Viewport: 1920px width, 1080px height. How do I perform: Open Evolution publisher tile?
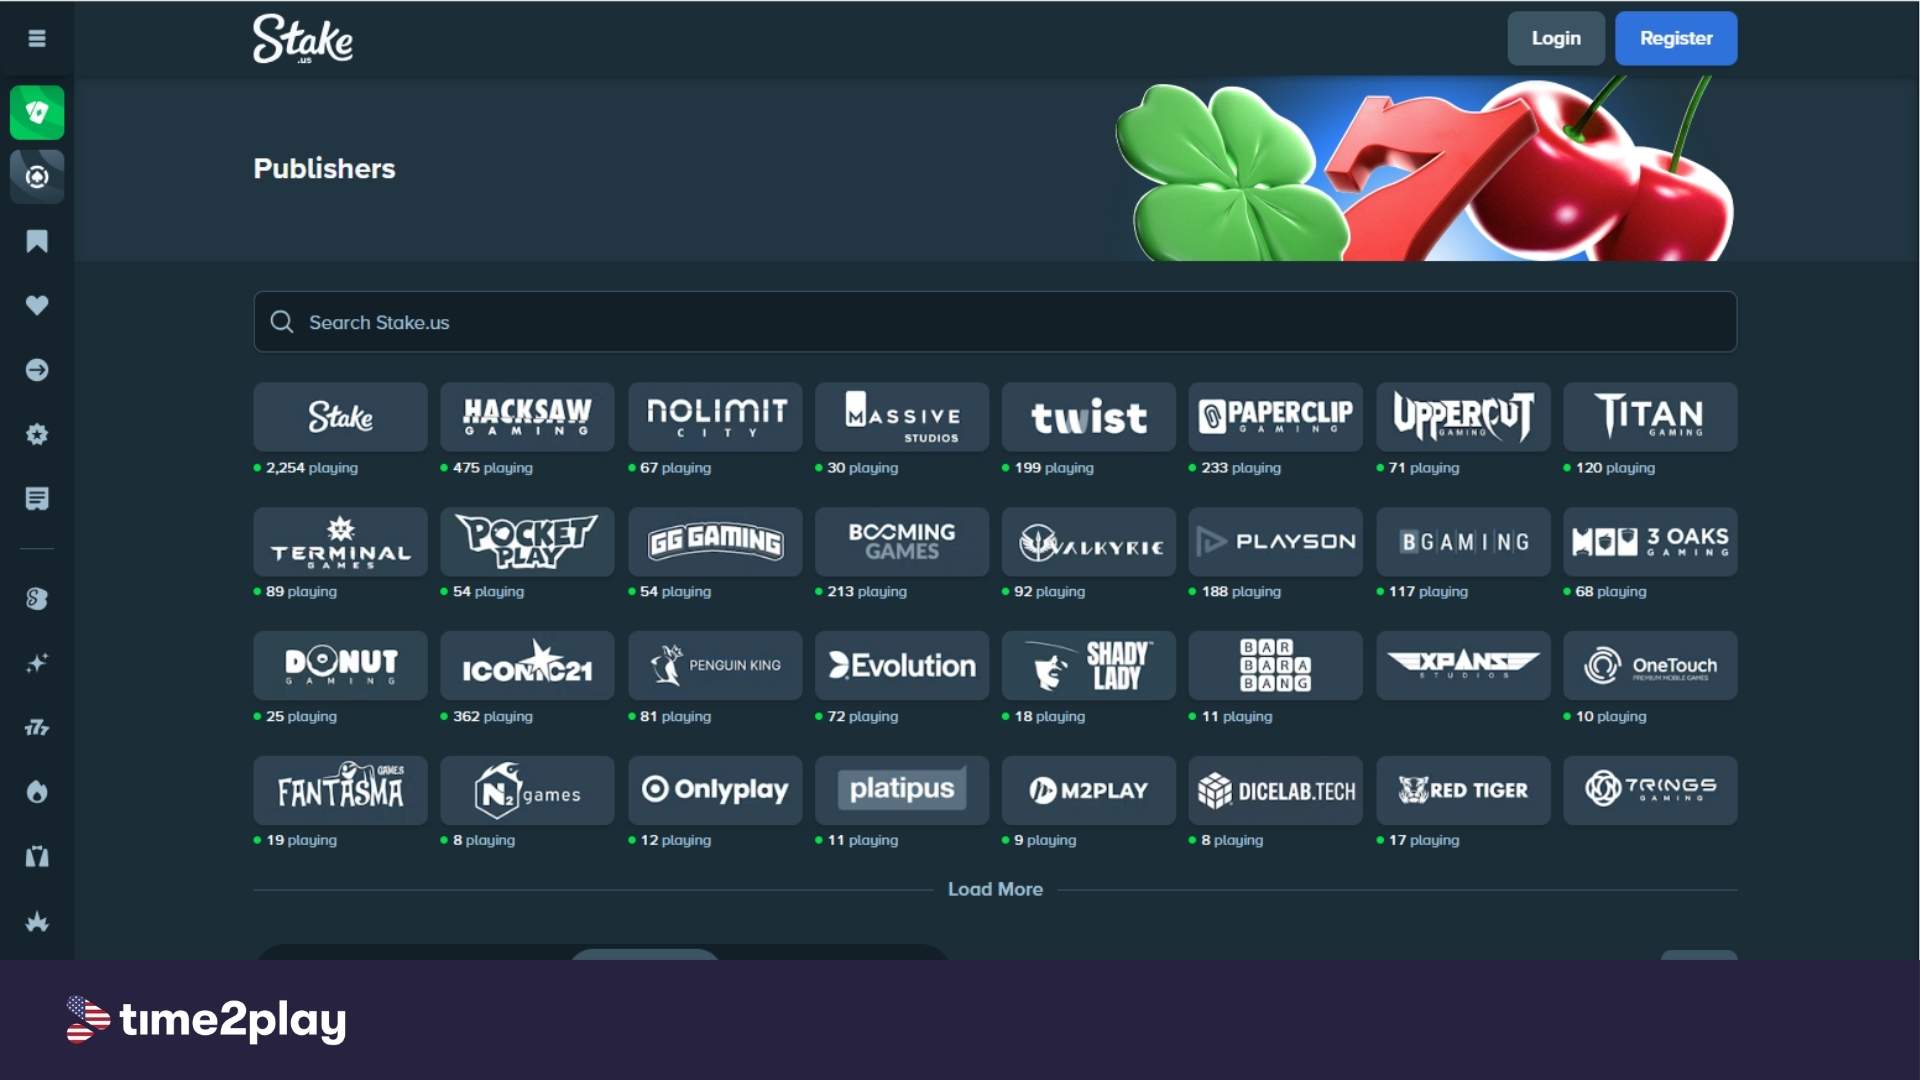pyautogui.click(x=902, y=665)
